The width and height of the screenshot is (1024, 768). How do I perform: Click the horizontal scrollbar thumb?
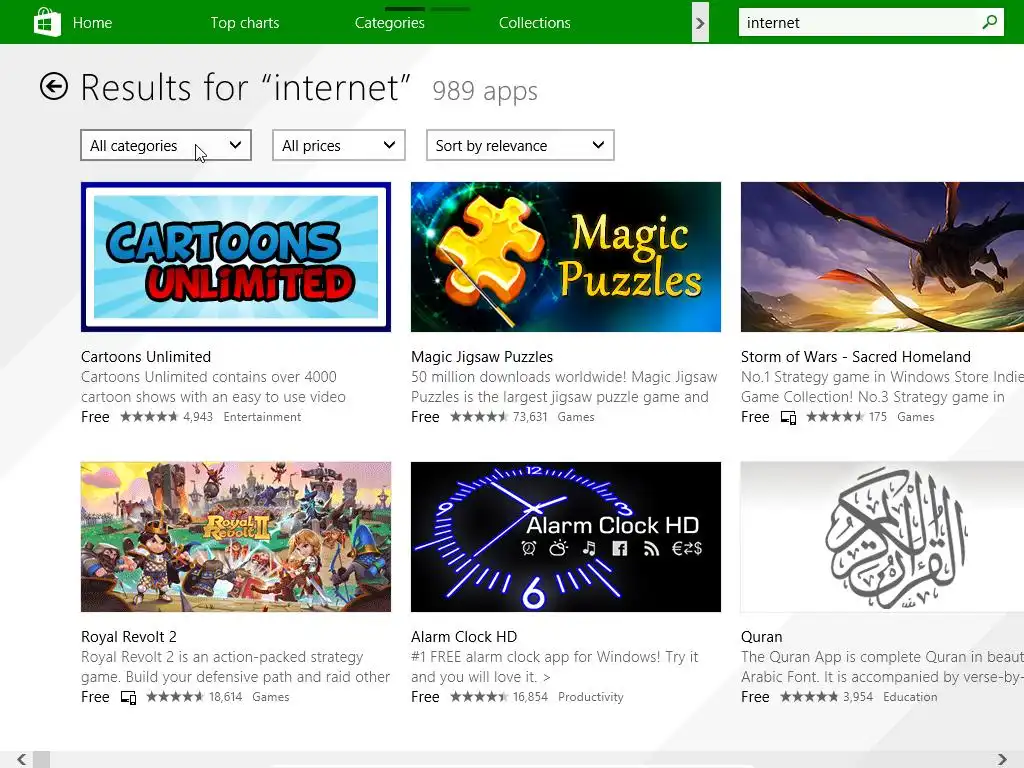click(x=41, y=759)
